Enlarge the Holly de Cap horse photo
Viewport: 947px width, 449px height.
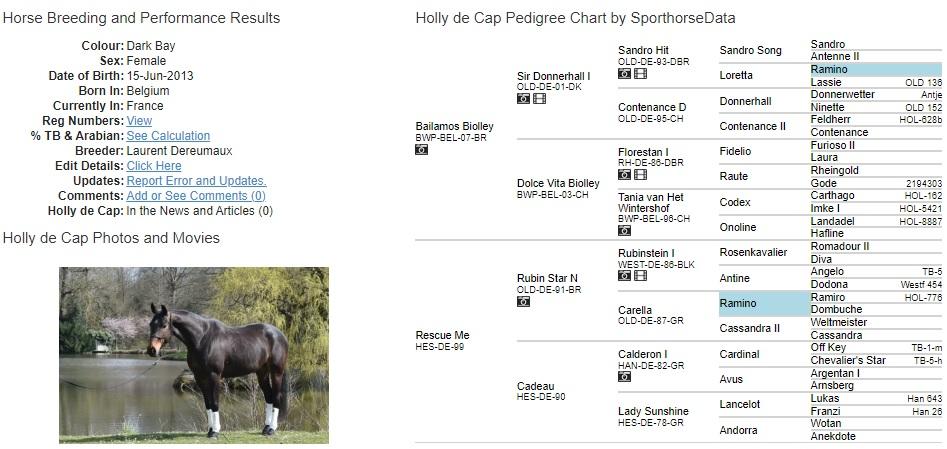194,355
